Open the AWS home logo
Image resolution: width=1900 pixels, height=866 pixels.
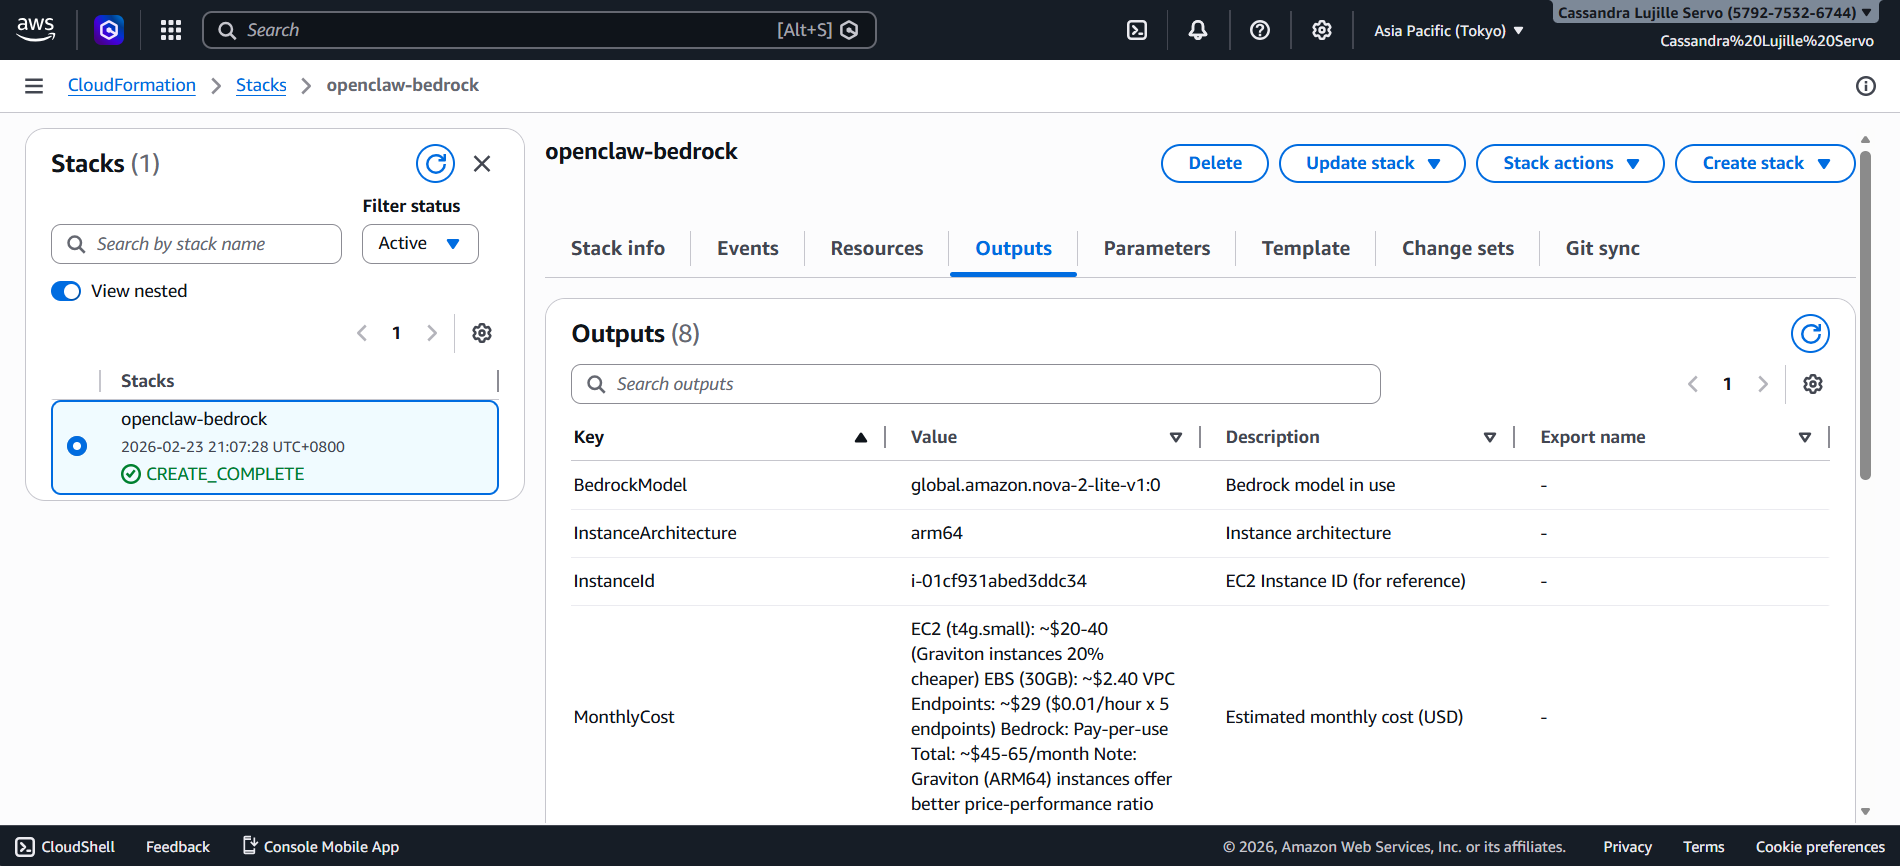point(36,30)
